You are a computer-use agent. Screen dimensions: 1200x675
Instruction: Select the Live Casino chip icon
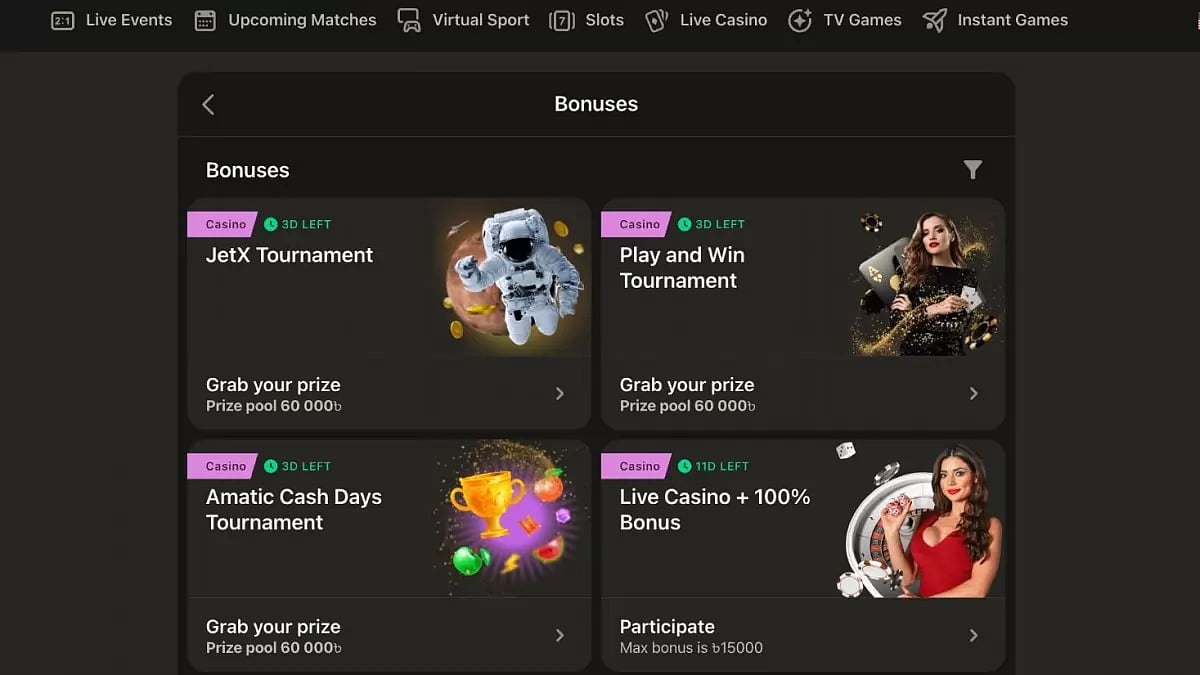pyautogui.click(x=657, y=19)
